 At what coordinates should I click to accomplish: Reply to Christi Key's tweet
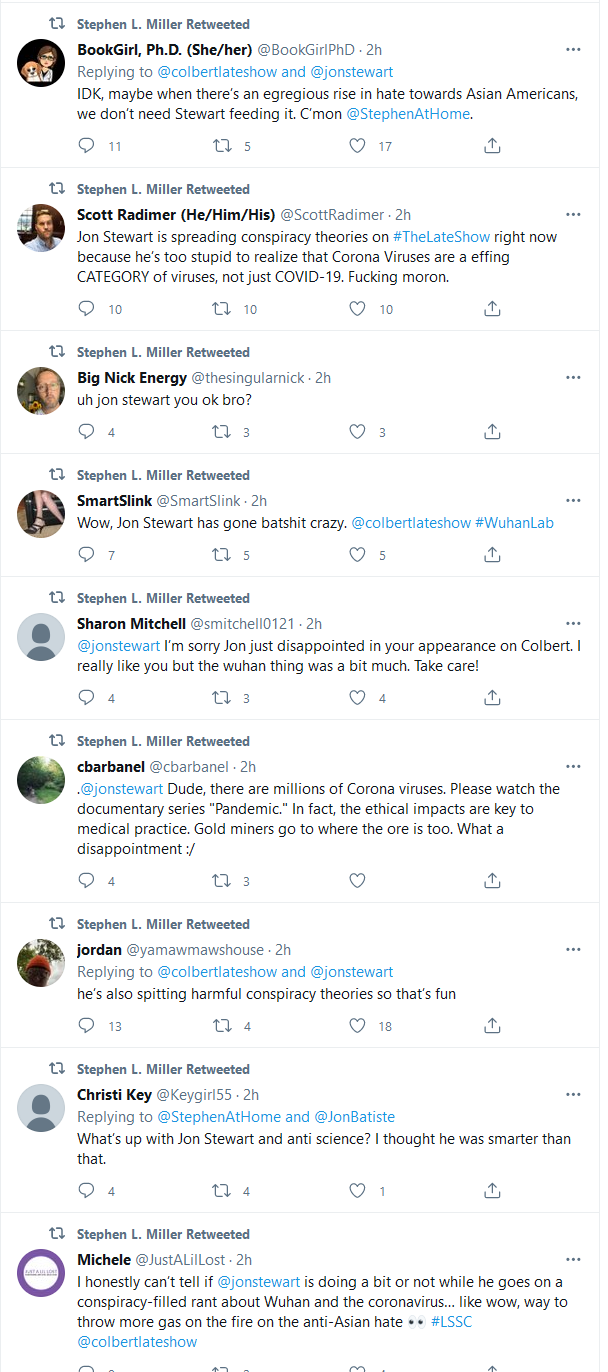click(87, 1191)
